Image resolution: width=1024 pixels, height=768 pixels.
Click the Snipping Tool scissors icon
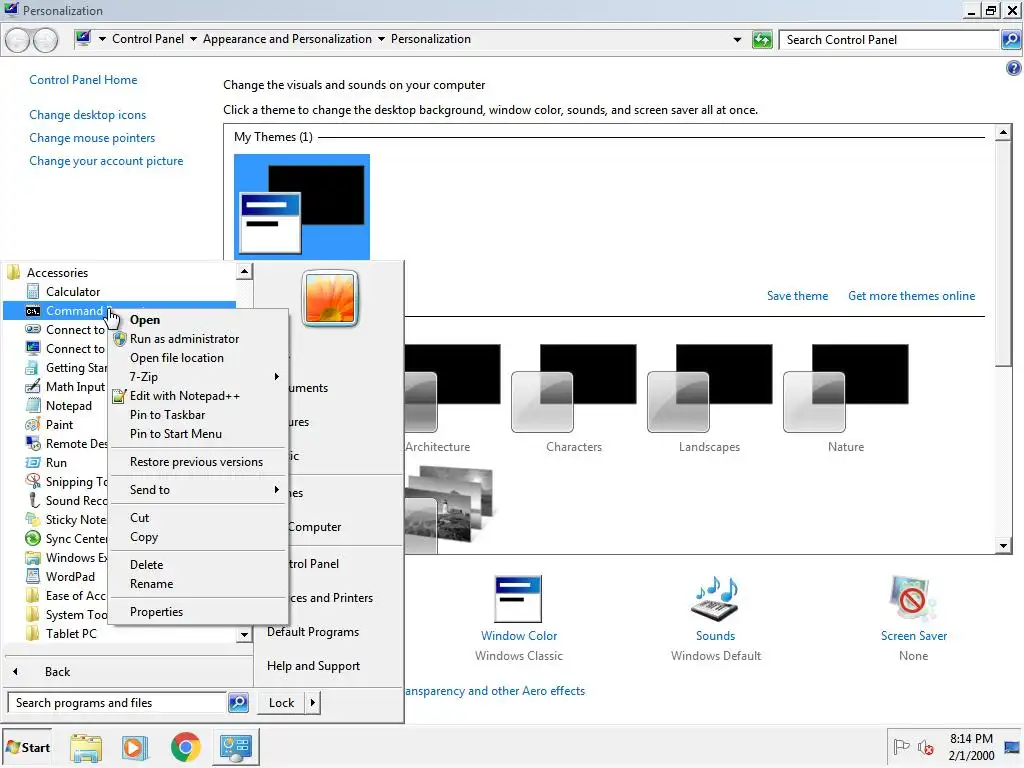tap(33, 481)
